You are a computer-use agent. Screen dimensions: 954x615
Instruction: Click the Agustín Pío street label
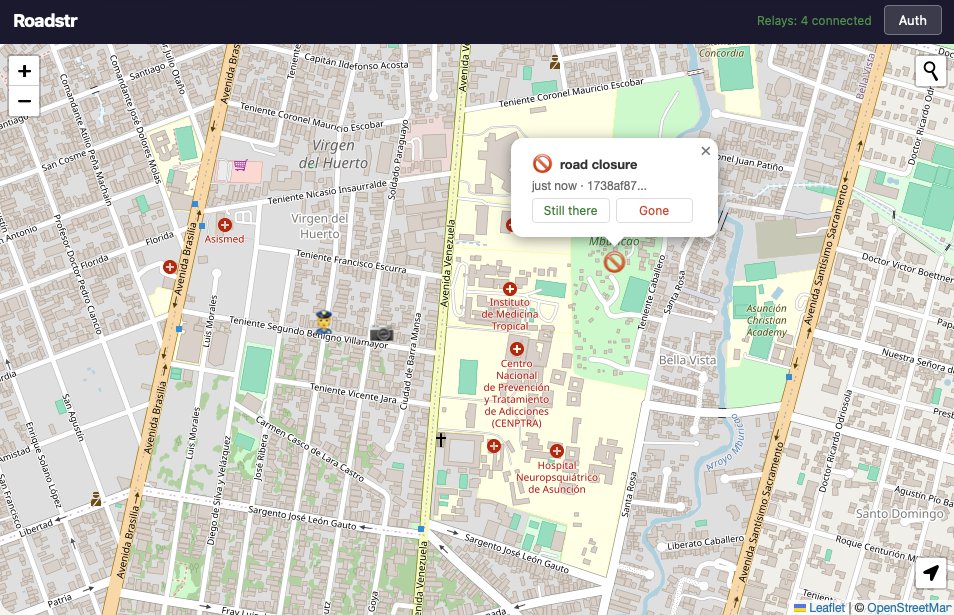pos(924,495)
